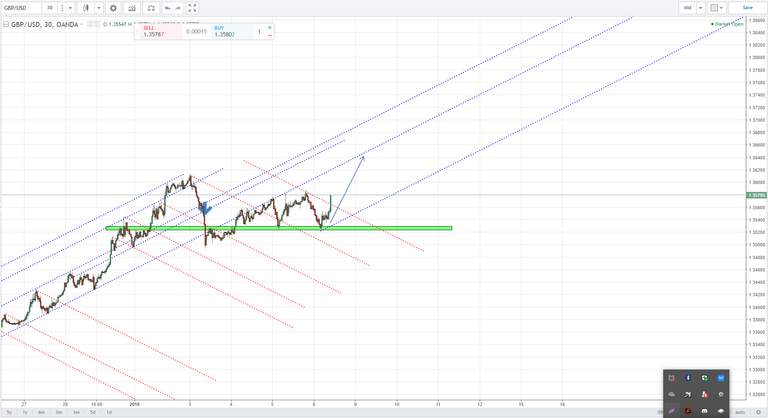
Task: Undo the last chart action
Action: [x=168, y=8]
